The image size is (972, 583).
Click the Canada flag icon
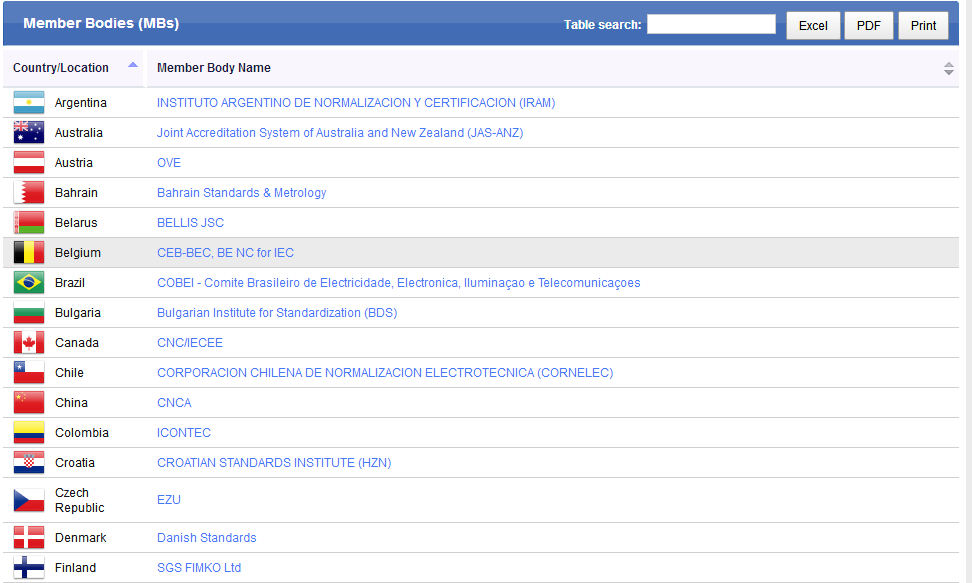tap(28, 343)
